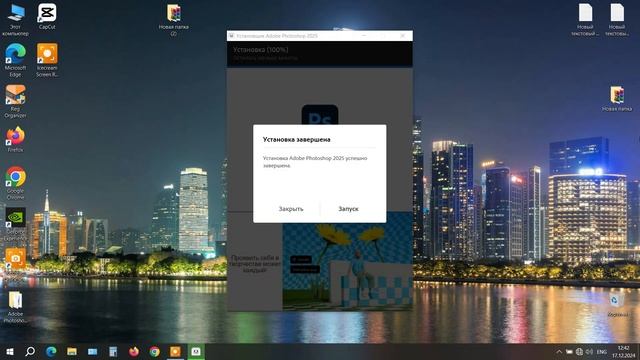This screenshot has width=640, height=360.
Task: Launch Chrome from the taskbar
Action: [154, 351]
